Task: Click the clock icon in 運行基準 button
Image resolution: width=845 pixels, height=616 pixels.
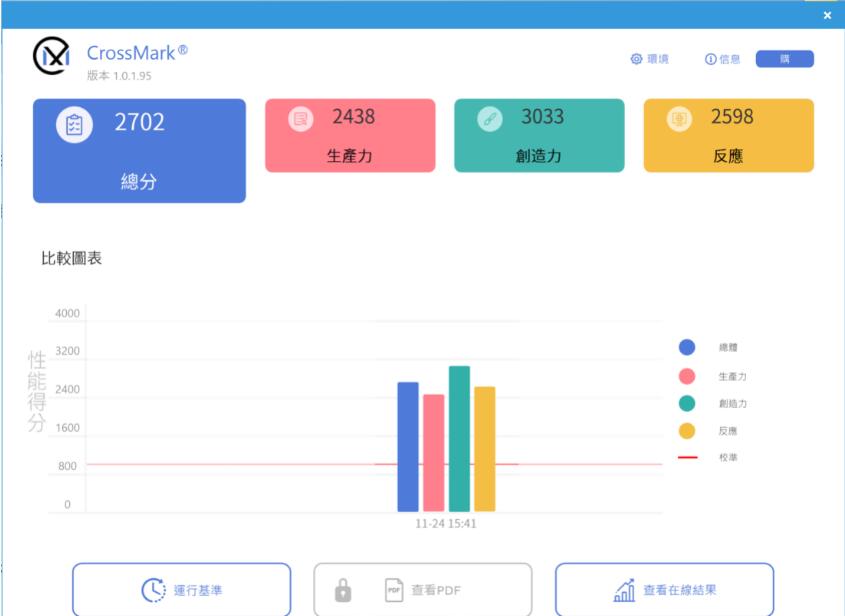Action: [x=153, y=590]
